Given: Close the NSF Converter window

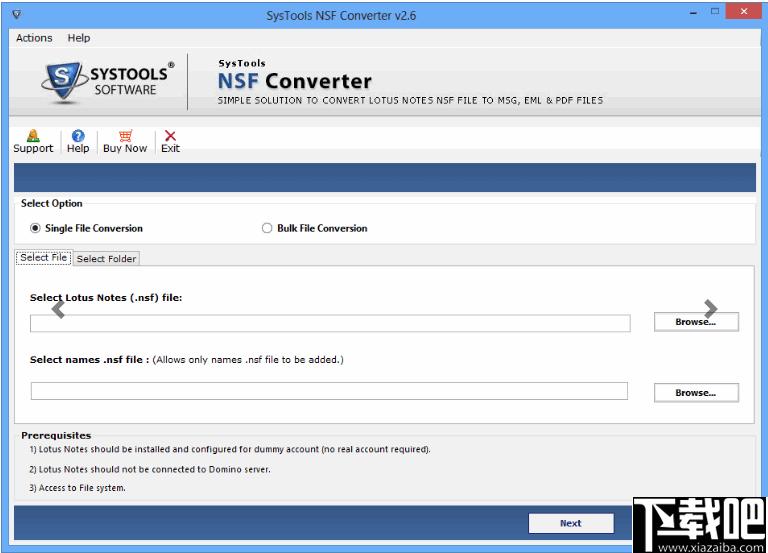Looking at the screenshot, I should click(x=744, y=11).
